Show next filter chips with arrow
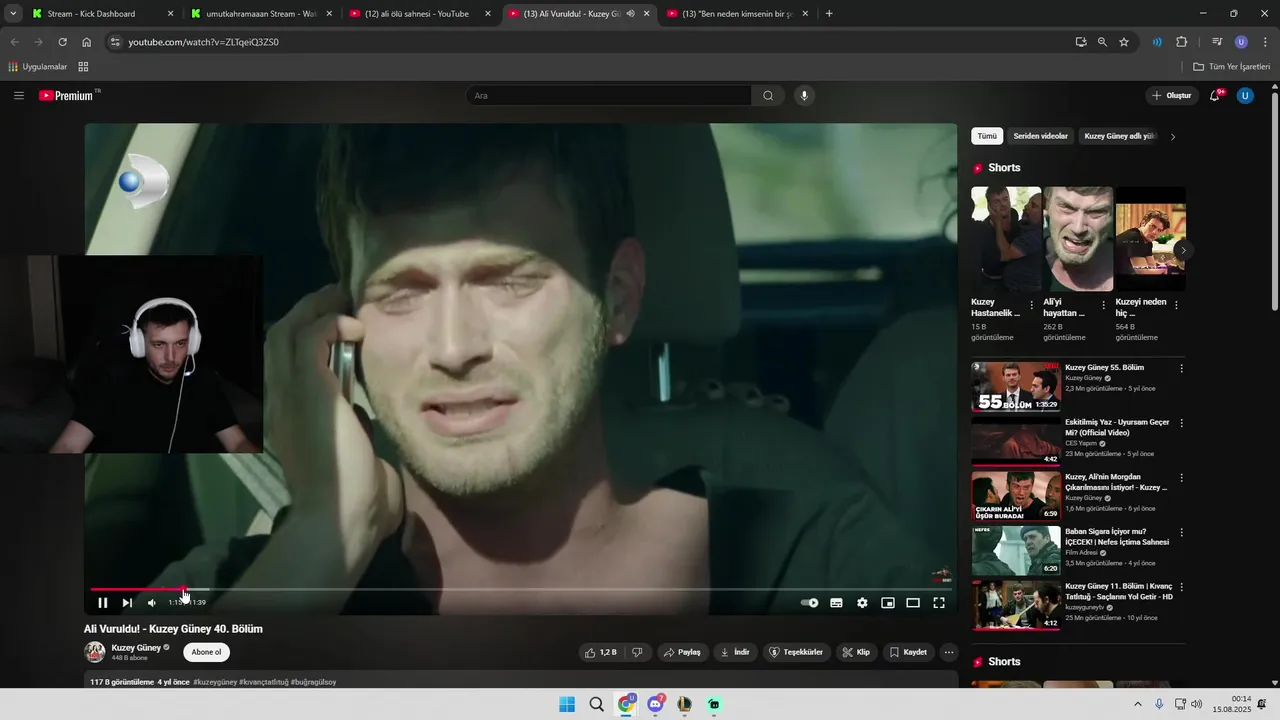 coord(1173,137)
